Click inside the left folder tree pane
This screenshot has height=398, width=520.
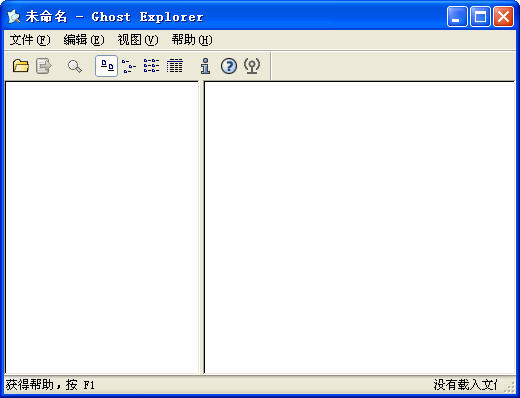click(102, 227)
